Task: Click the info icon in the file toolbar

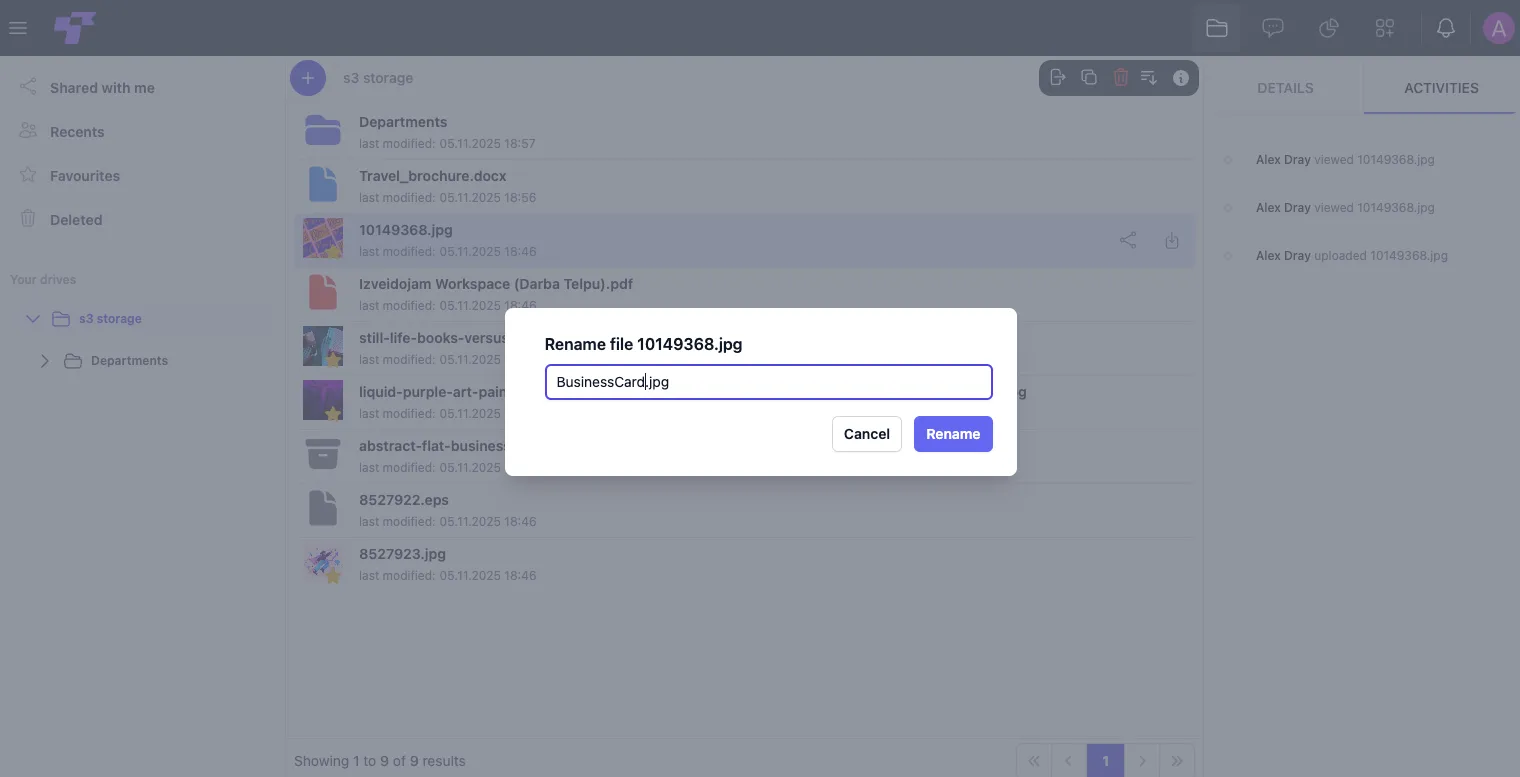Action: point(1181,77)
